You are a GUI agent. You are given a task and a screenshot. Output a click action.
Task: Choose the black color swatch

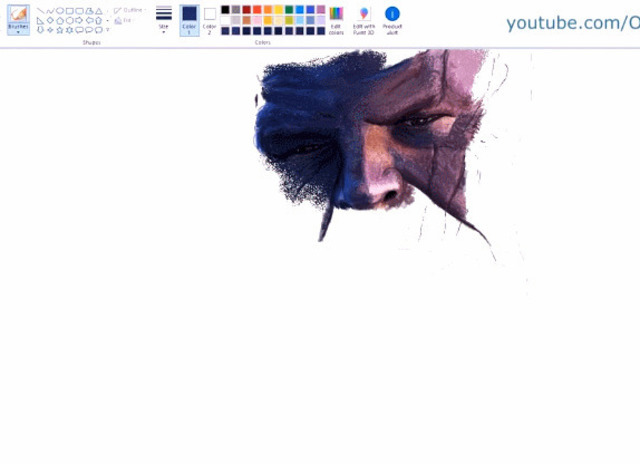(x=225, y=9)
